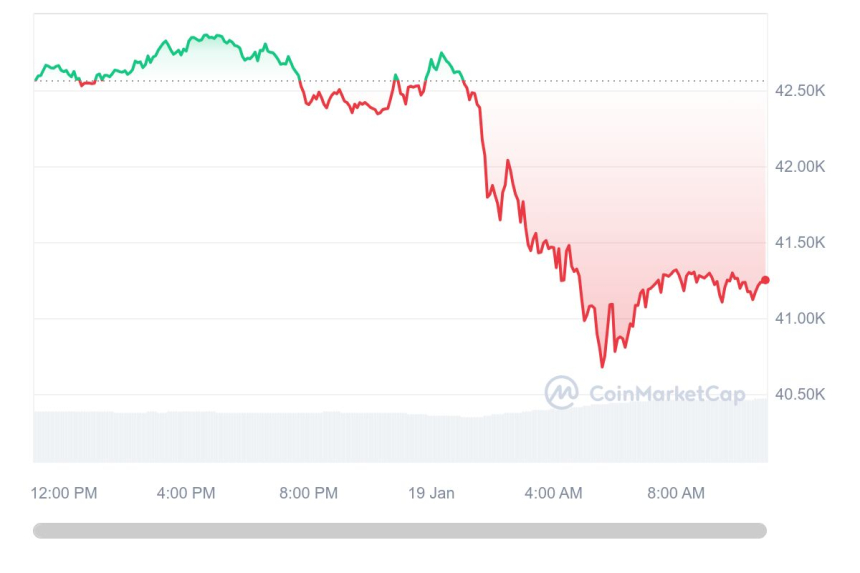This screenshot has height=573, width=860.
Task: Click the 42.00K price axis label
Action: point(800,167)
